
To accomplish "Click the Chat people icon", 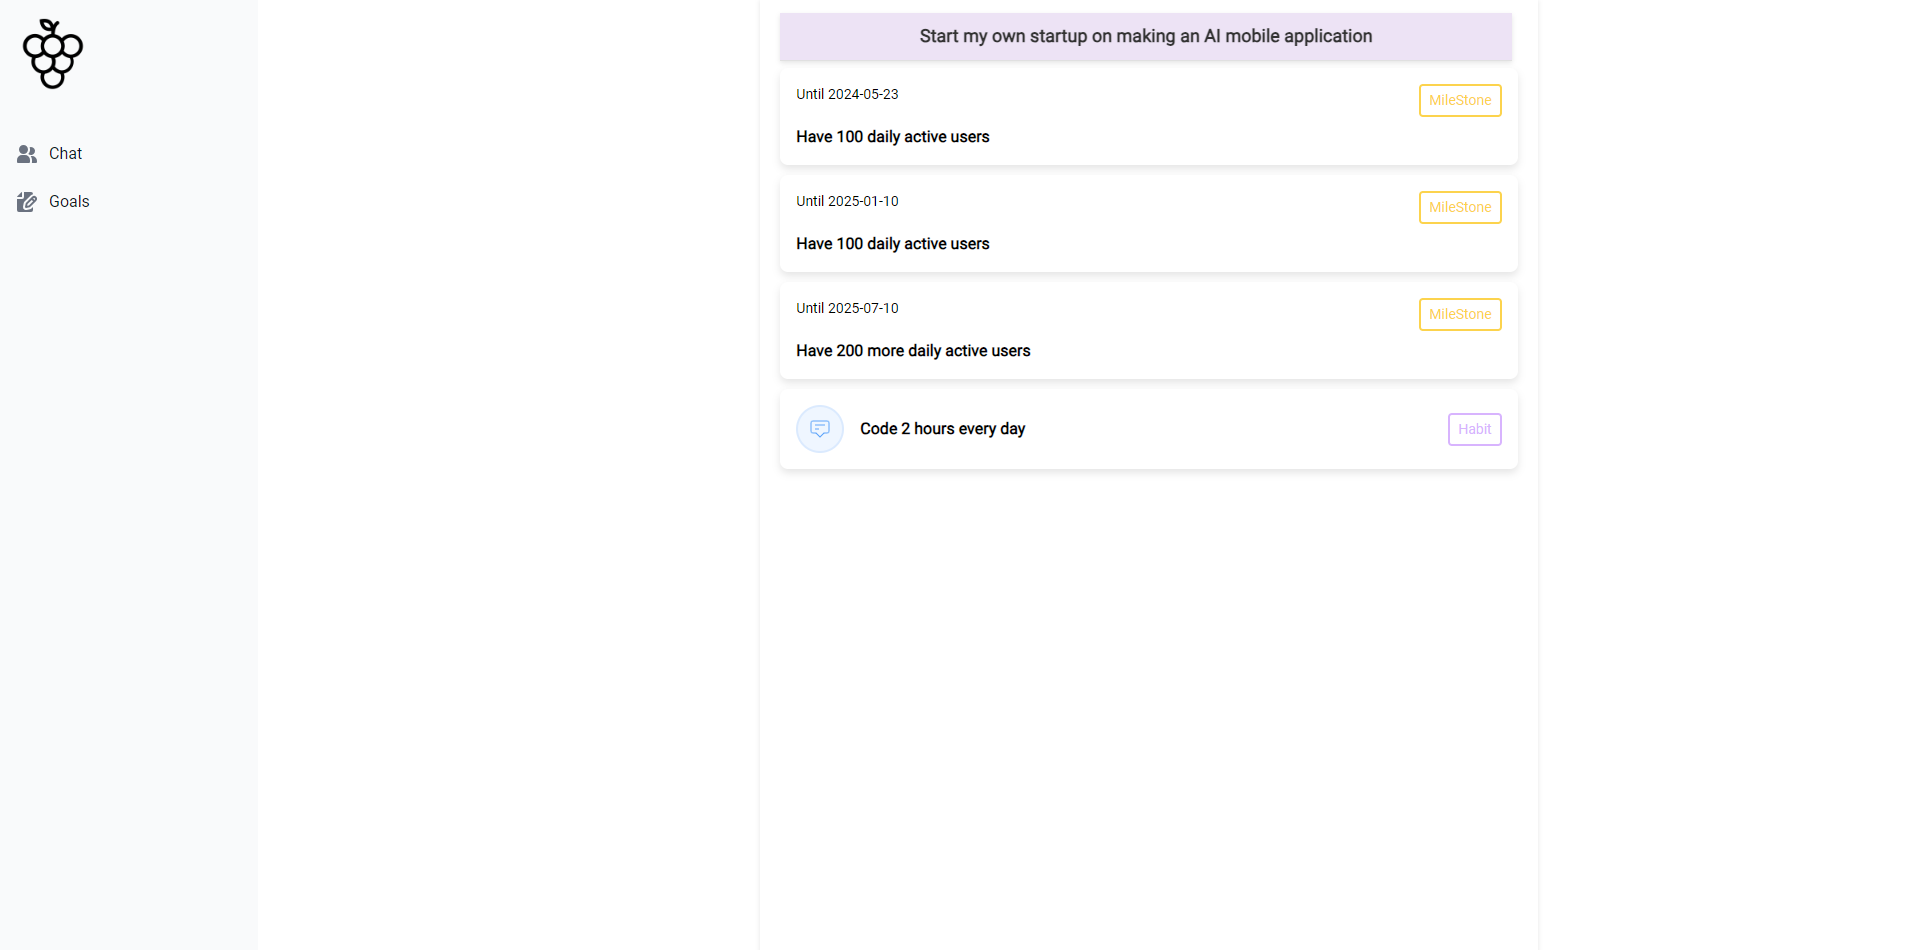I will coord(27,154).
